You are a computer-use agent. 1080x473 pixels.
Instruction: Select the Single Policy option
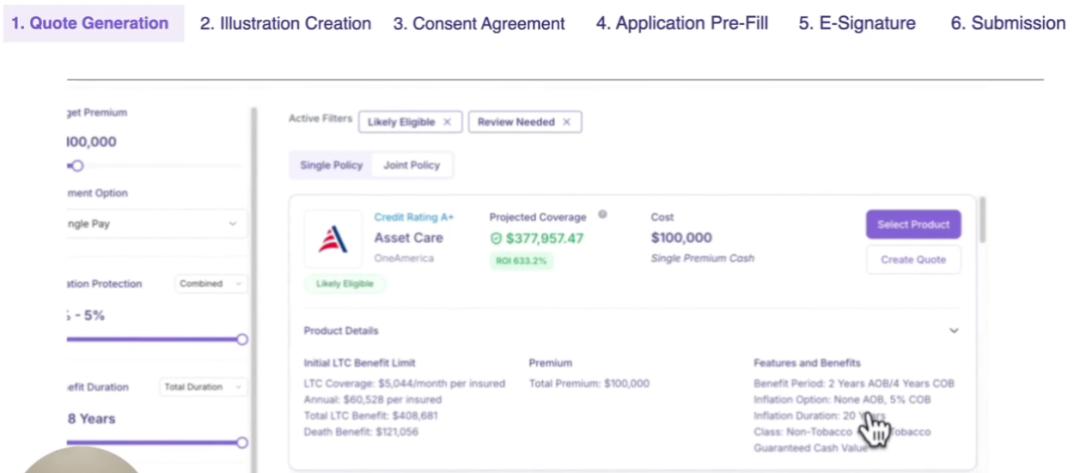[331, 165]
